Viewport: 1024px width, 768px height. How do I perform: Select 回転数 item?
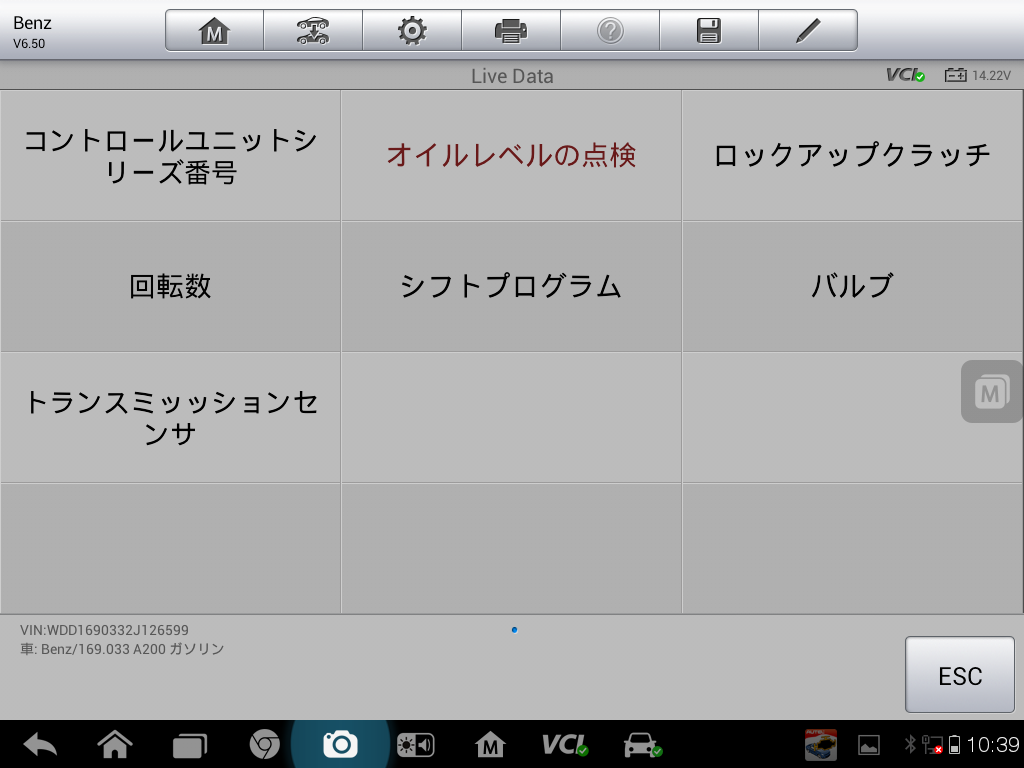[x=170, y=287]
